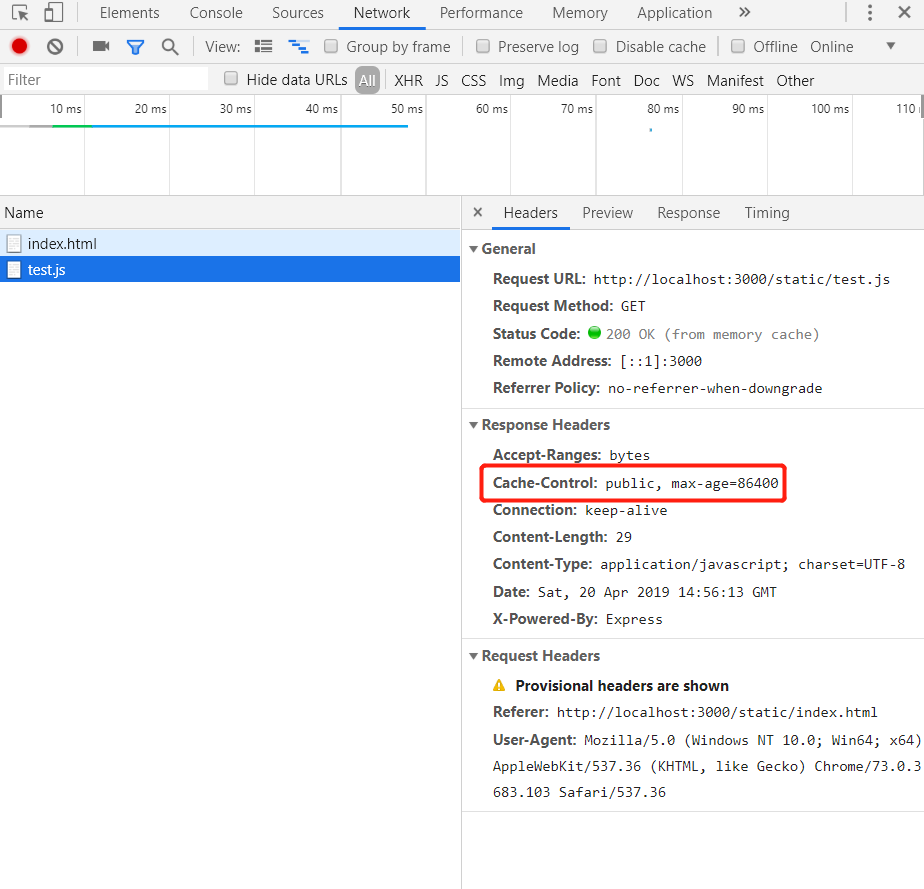Image resolution: width=924 pixels, height=889 pixels.
Task: Filter requests by Img
Action: (512, 81)
